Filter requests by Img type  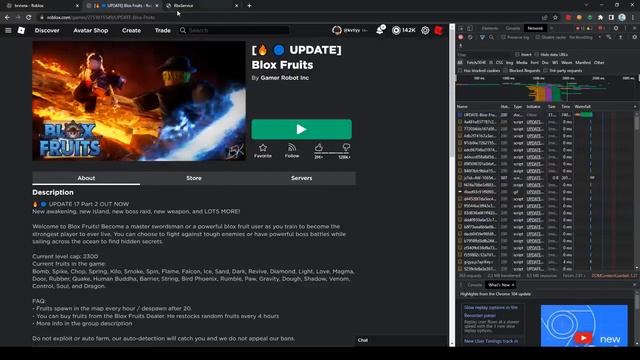point(509,62)
